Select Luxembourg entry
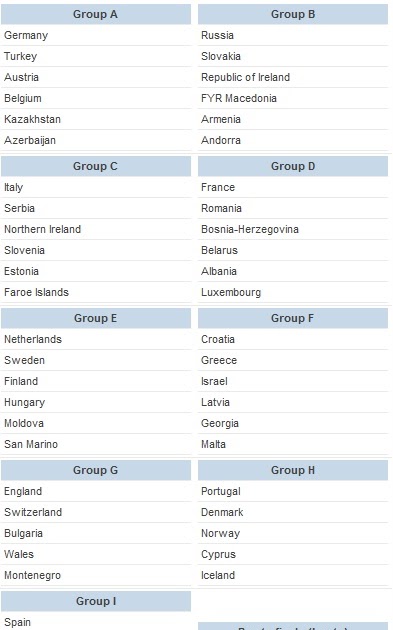Viewport: 393px width, 630px height. [x=231, y=292]
